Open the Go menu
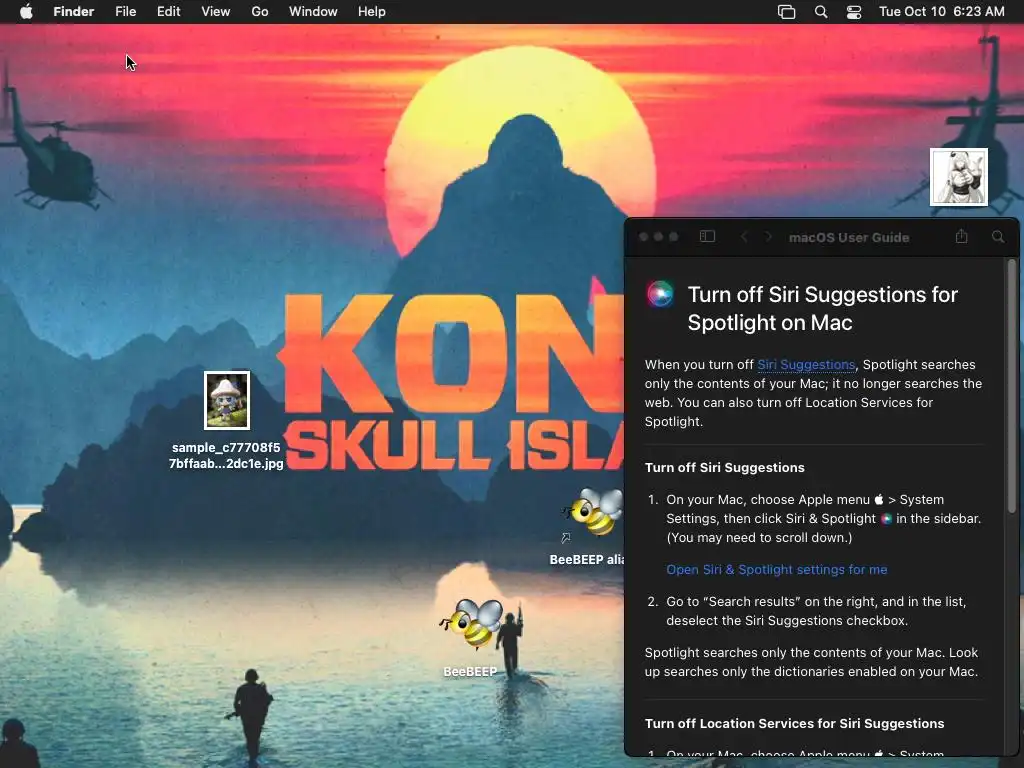 pos(260,12)
